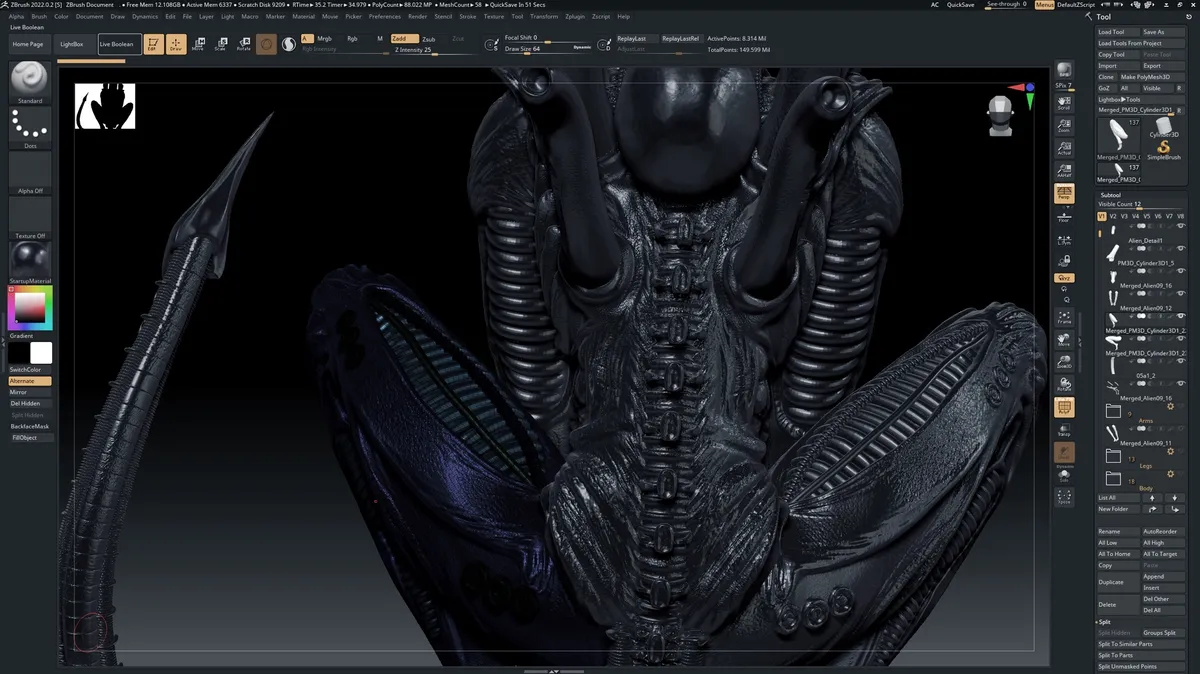This screenshot has width=1200, height=674.
Task: Click the Scroll canvas icon
Action: coord(1064,103)
